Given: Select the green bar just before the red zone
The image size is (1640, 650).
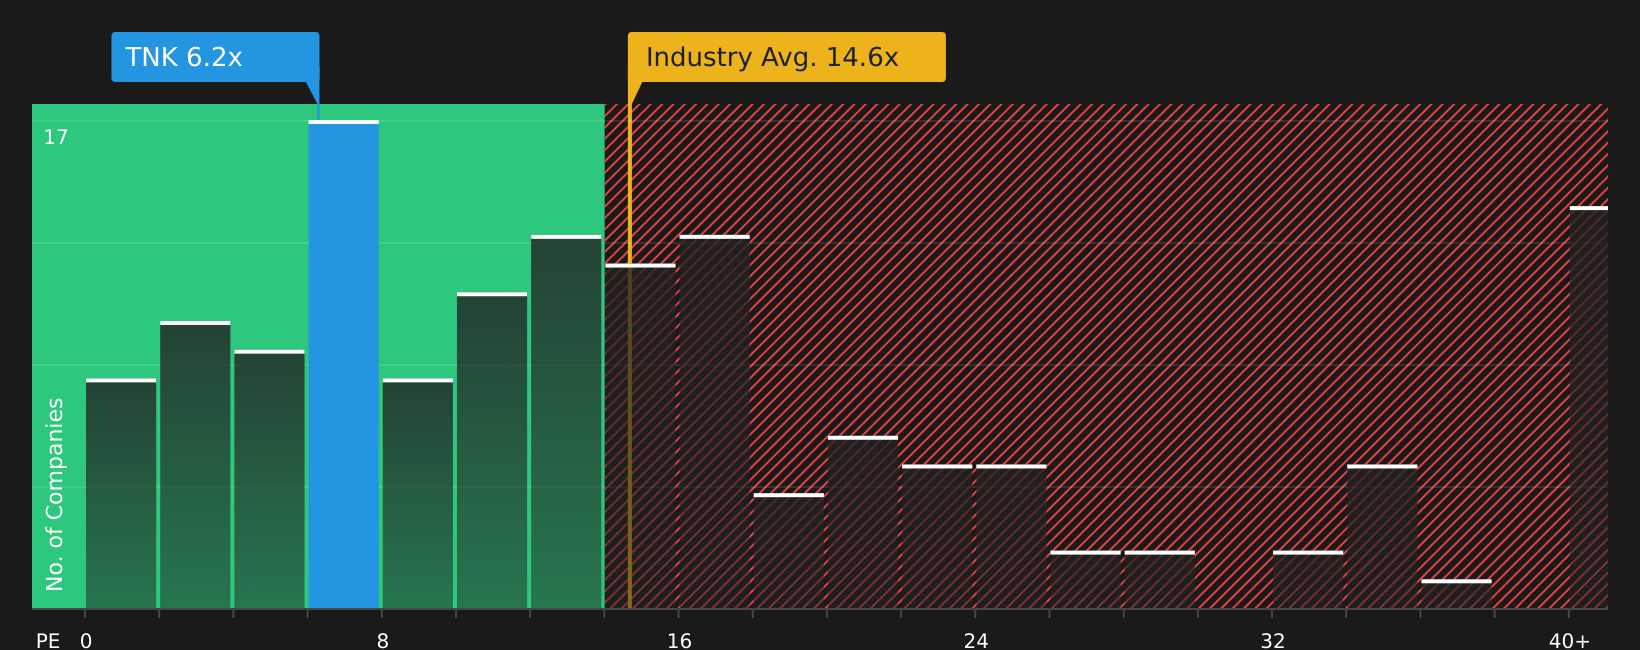Looking at the screenshot, I should point(566,422).
